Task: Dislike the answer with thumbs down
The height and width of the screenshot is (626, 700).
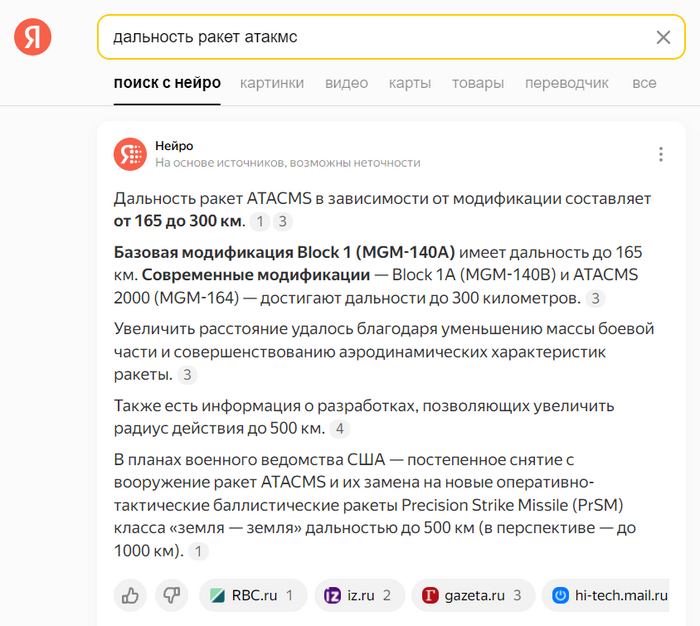Action: click(172, 596)
